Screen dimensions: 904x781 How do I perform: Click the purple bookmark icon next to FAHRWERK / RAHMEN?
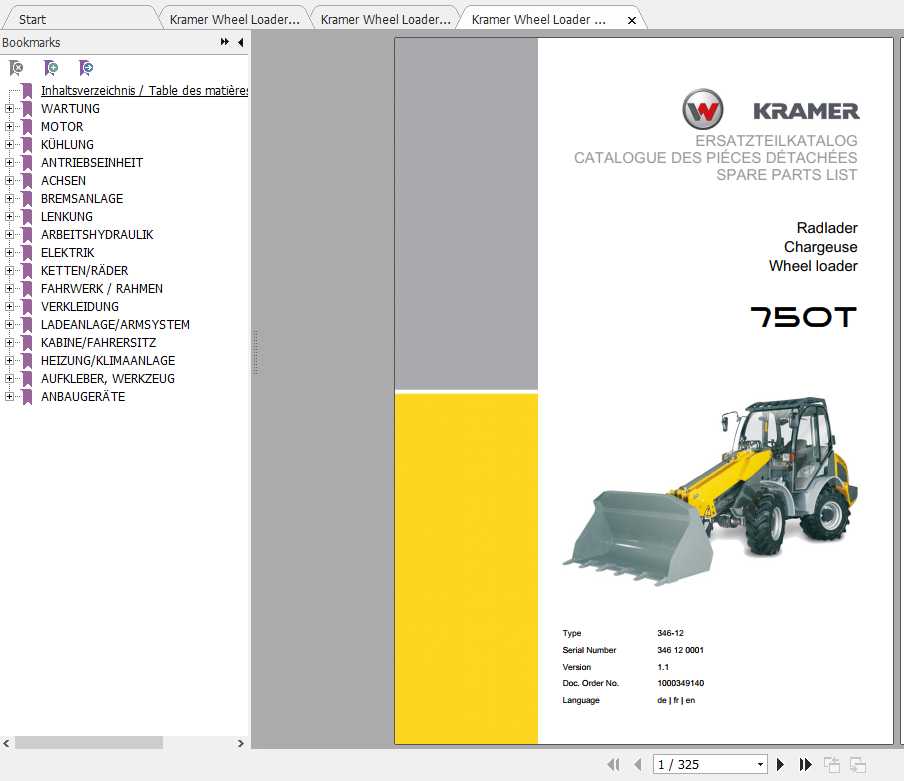(x=27, y=288)
